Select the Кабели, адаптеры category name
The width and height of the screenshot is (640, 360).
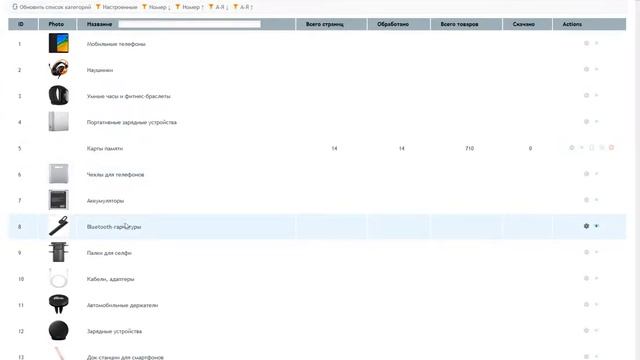(110, 279)
